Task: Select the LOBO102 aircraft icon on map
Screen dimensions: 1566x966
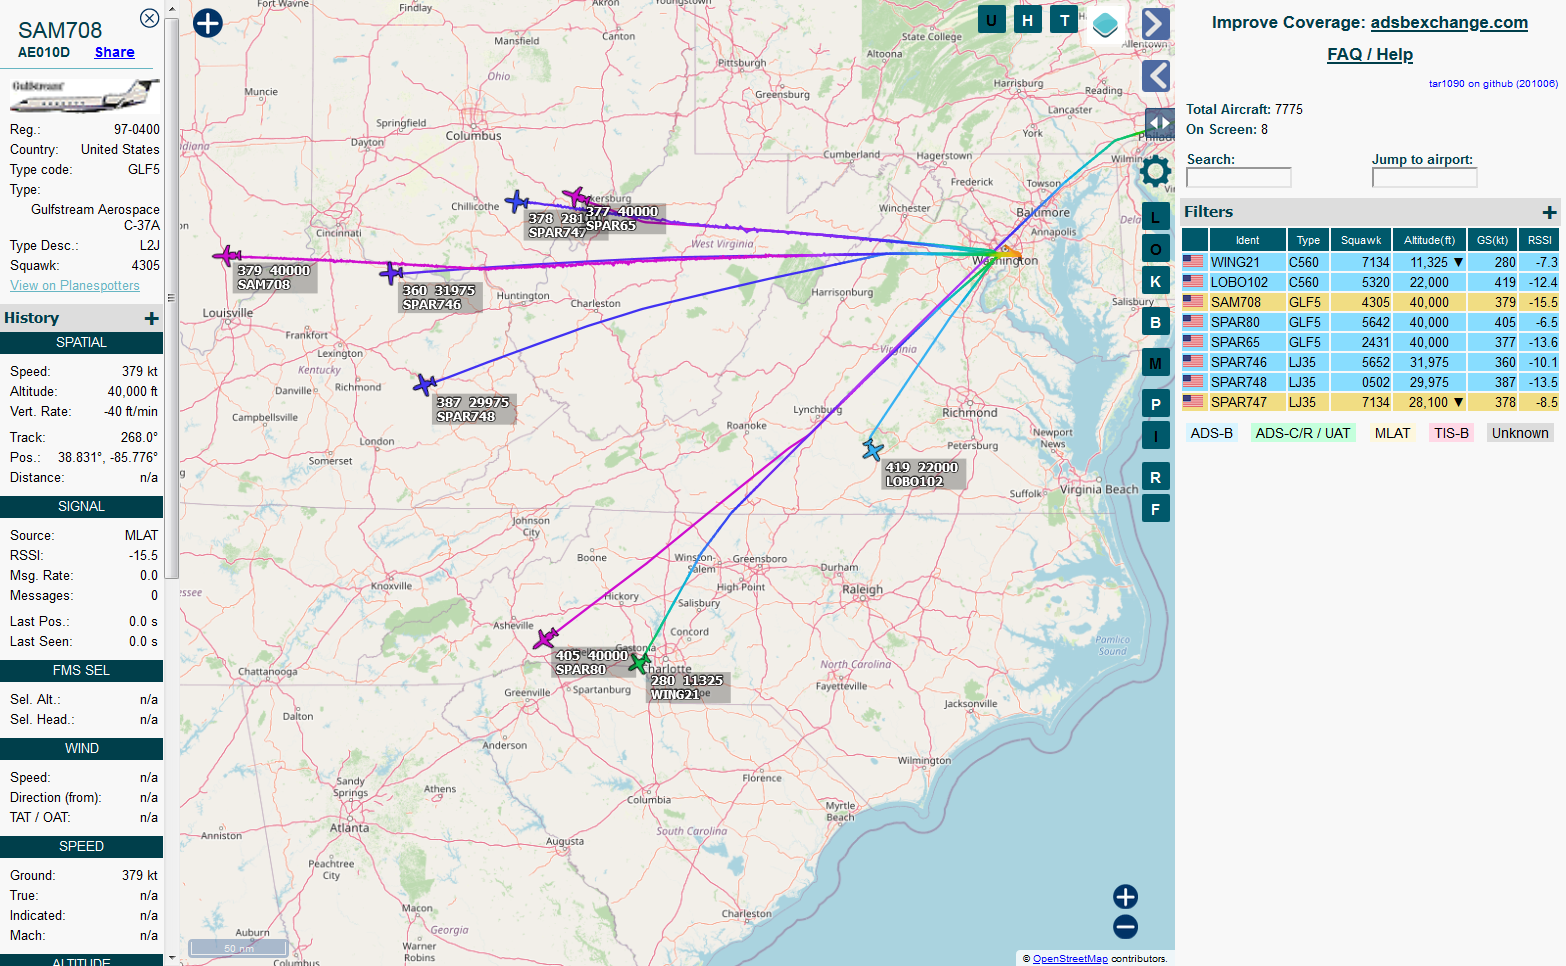Action: tap(872, 449)
